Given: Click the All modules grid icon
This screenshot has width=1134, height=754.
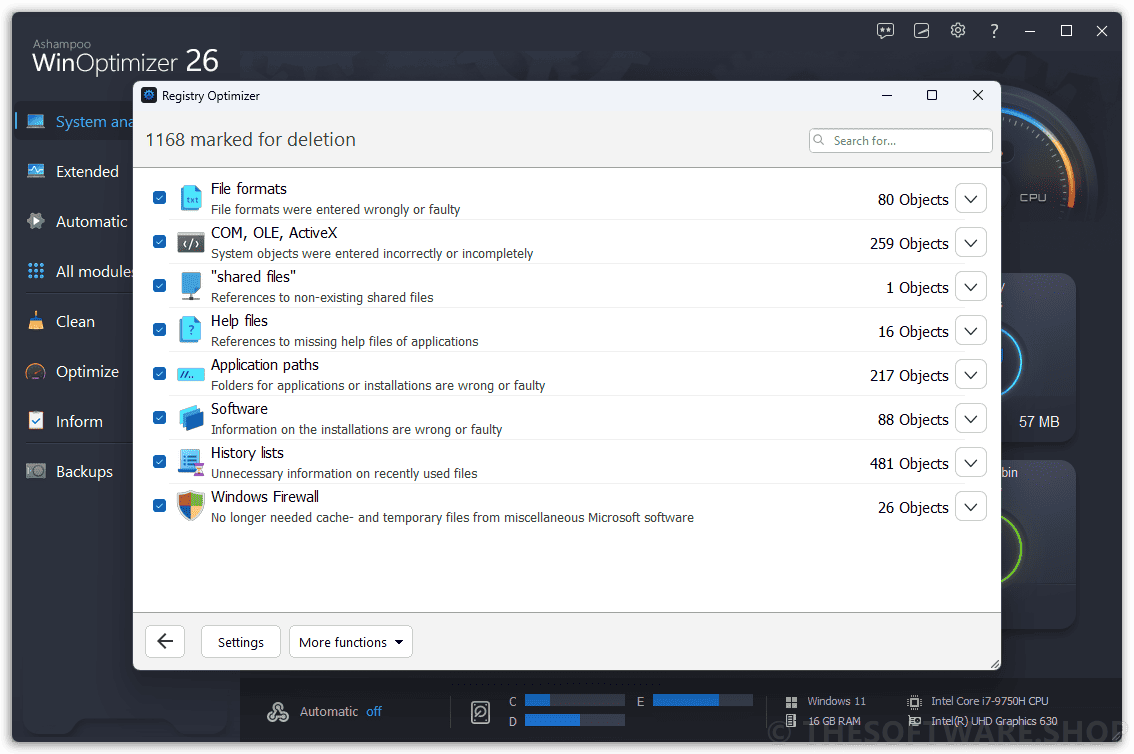Looking at the screenshot, I should point(35,271).
